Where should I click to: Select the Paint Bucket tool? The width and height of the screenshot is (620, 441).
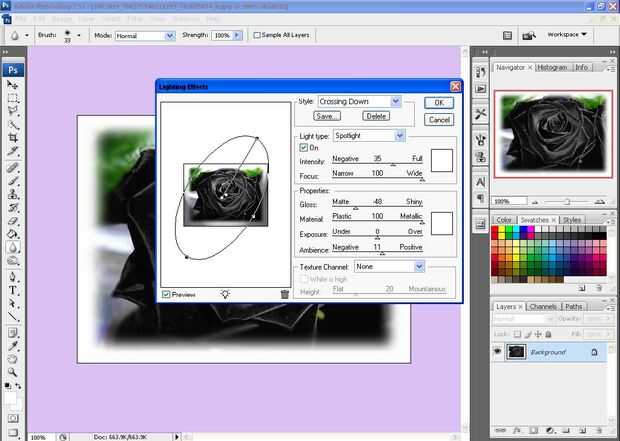pos(12,234)
